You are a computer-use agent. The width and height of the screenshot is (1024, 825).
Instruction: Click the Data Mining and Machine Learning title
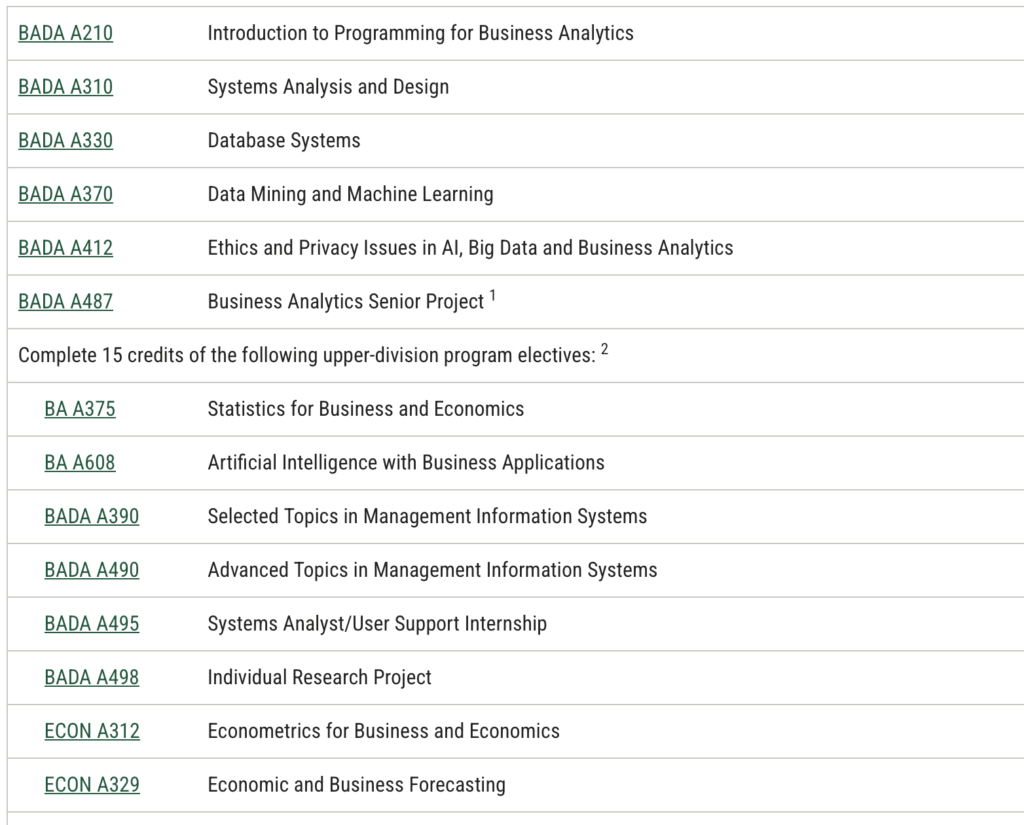[350, 194]
